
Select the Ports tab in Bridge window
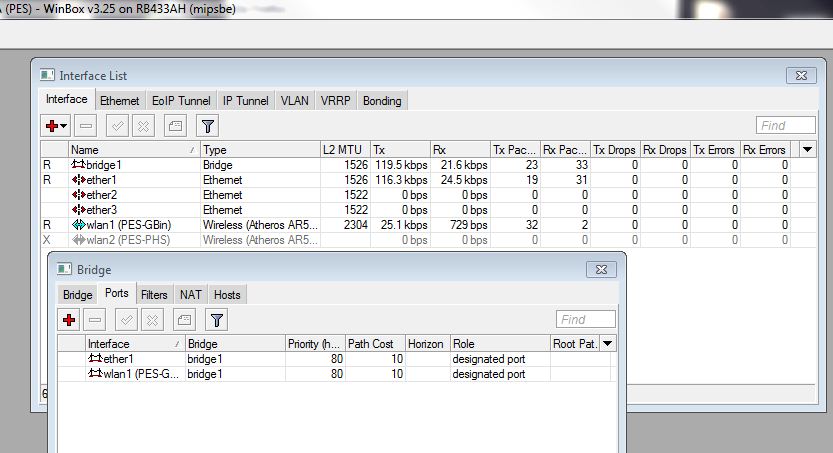pos(116,293)
